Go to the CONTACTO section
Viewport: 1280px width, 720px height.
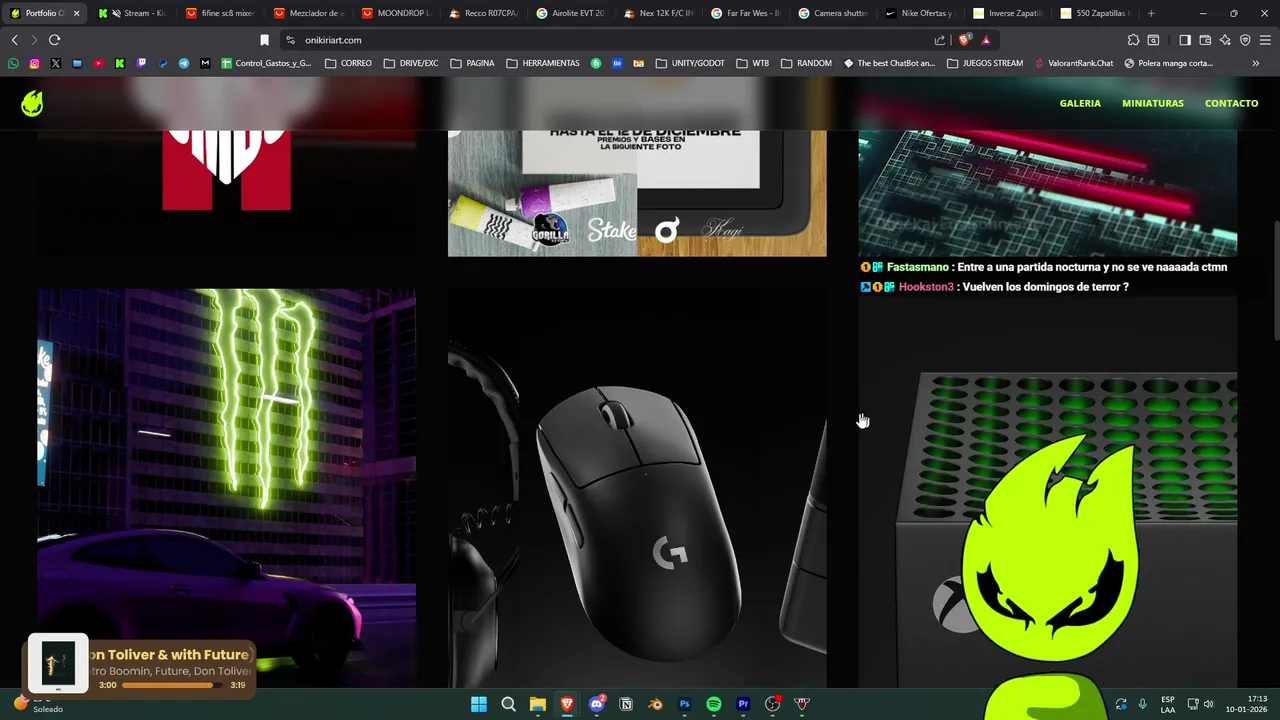tap(1231, 103)
